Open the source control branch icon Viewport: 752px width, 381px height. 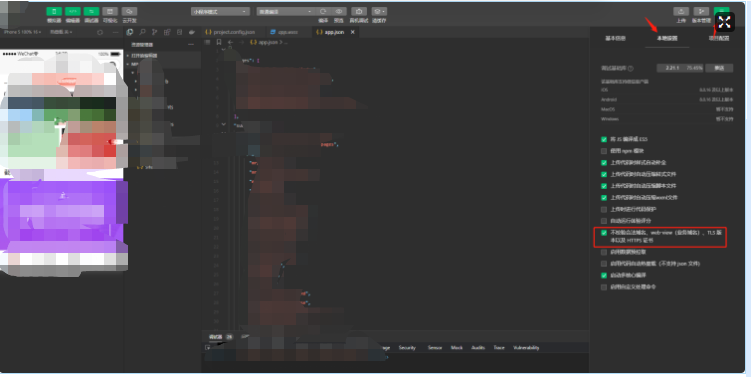click(154, 32)
